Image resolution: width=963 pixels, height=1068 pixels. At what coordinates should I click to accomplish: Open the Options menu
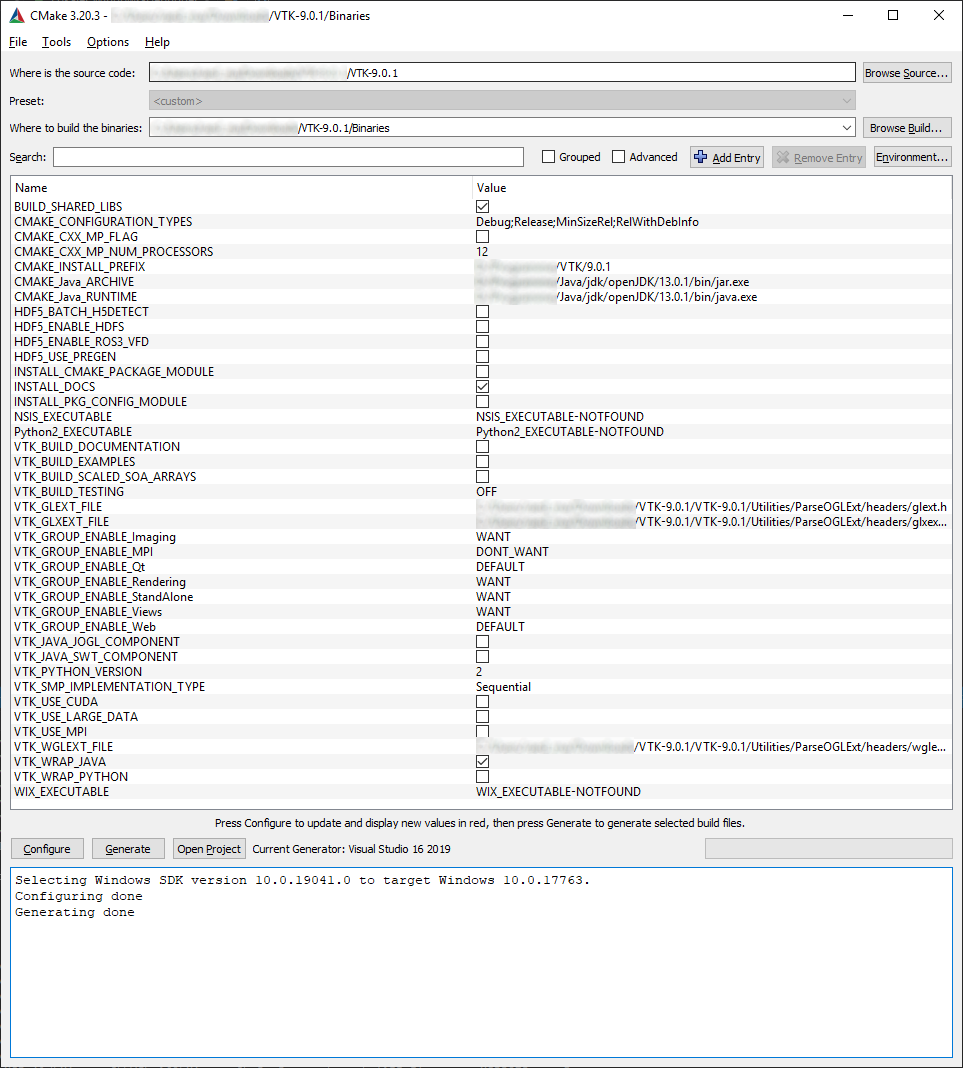(108, 42)
